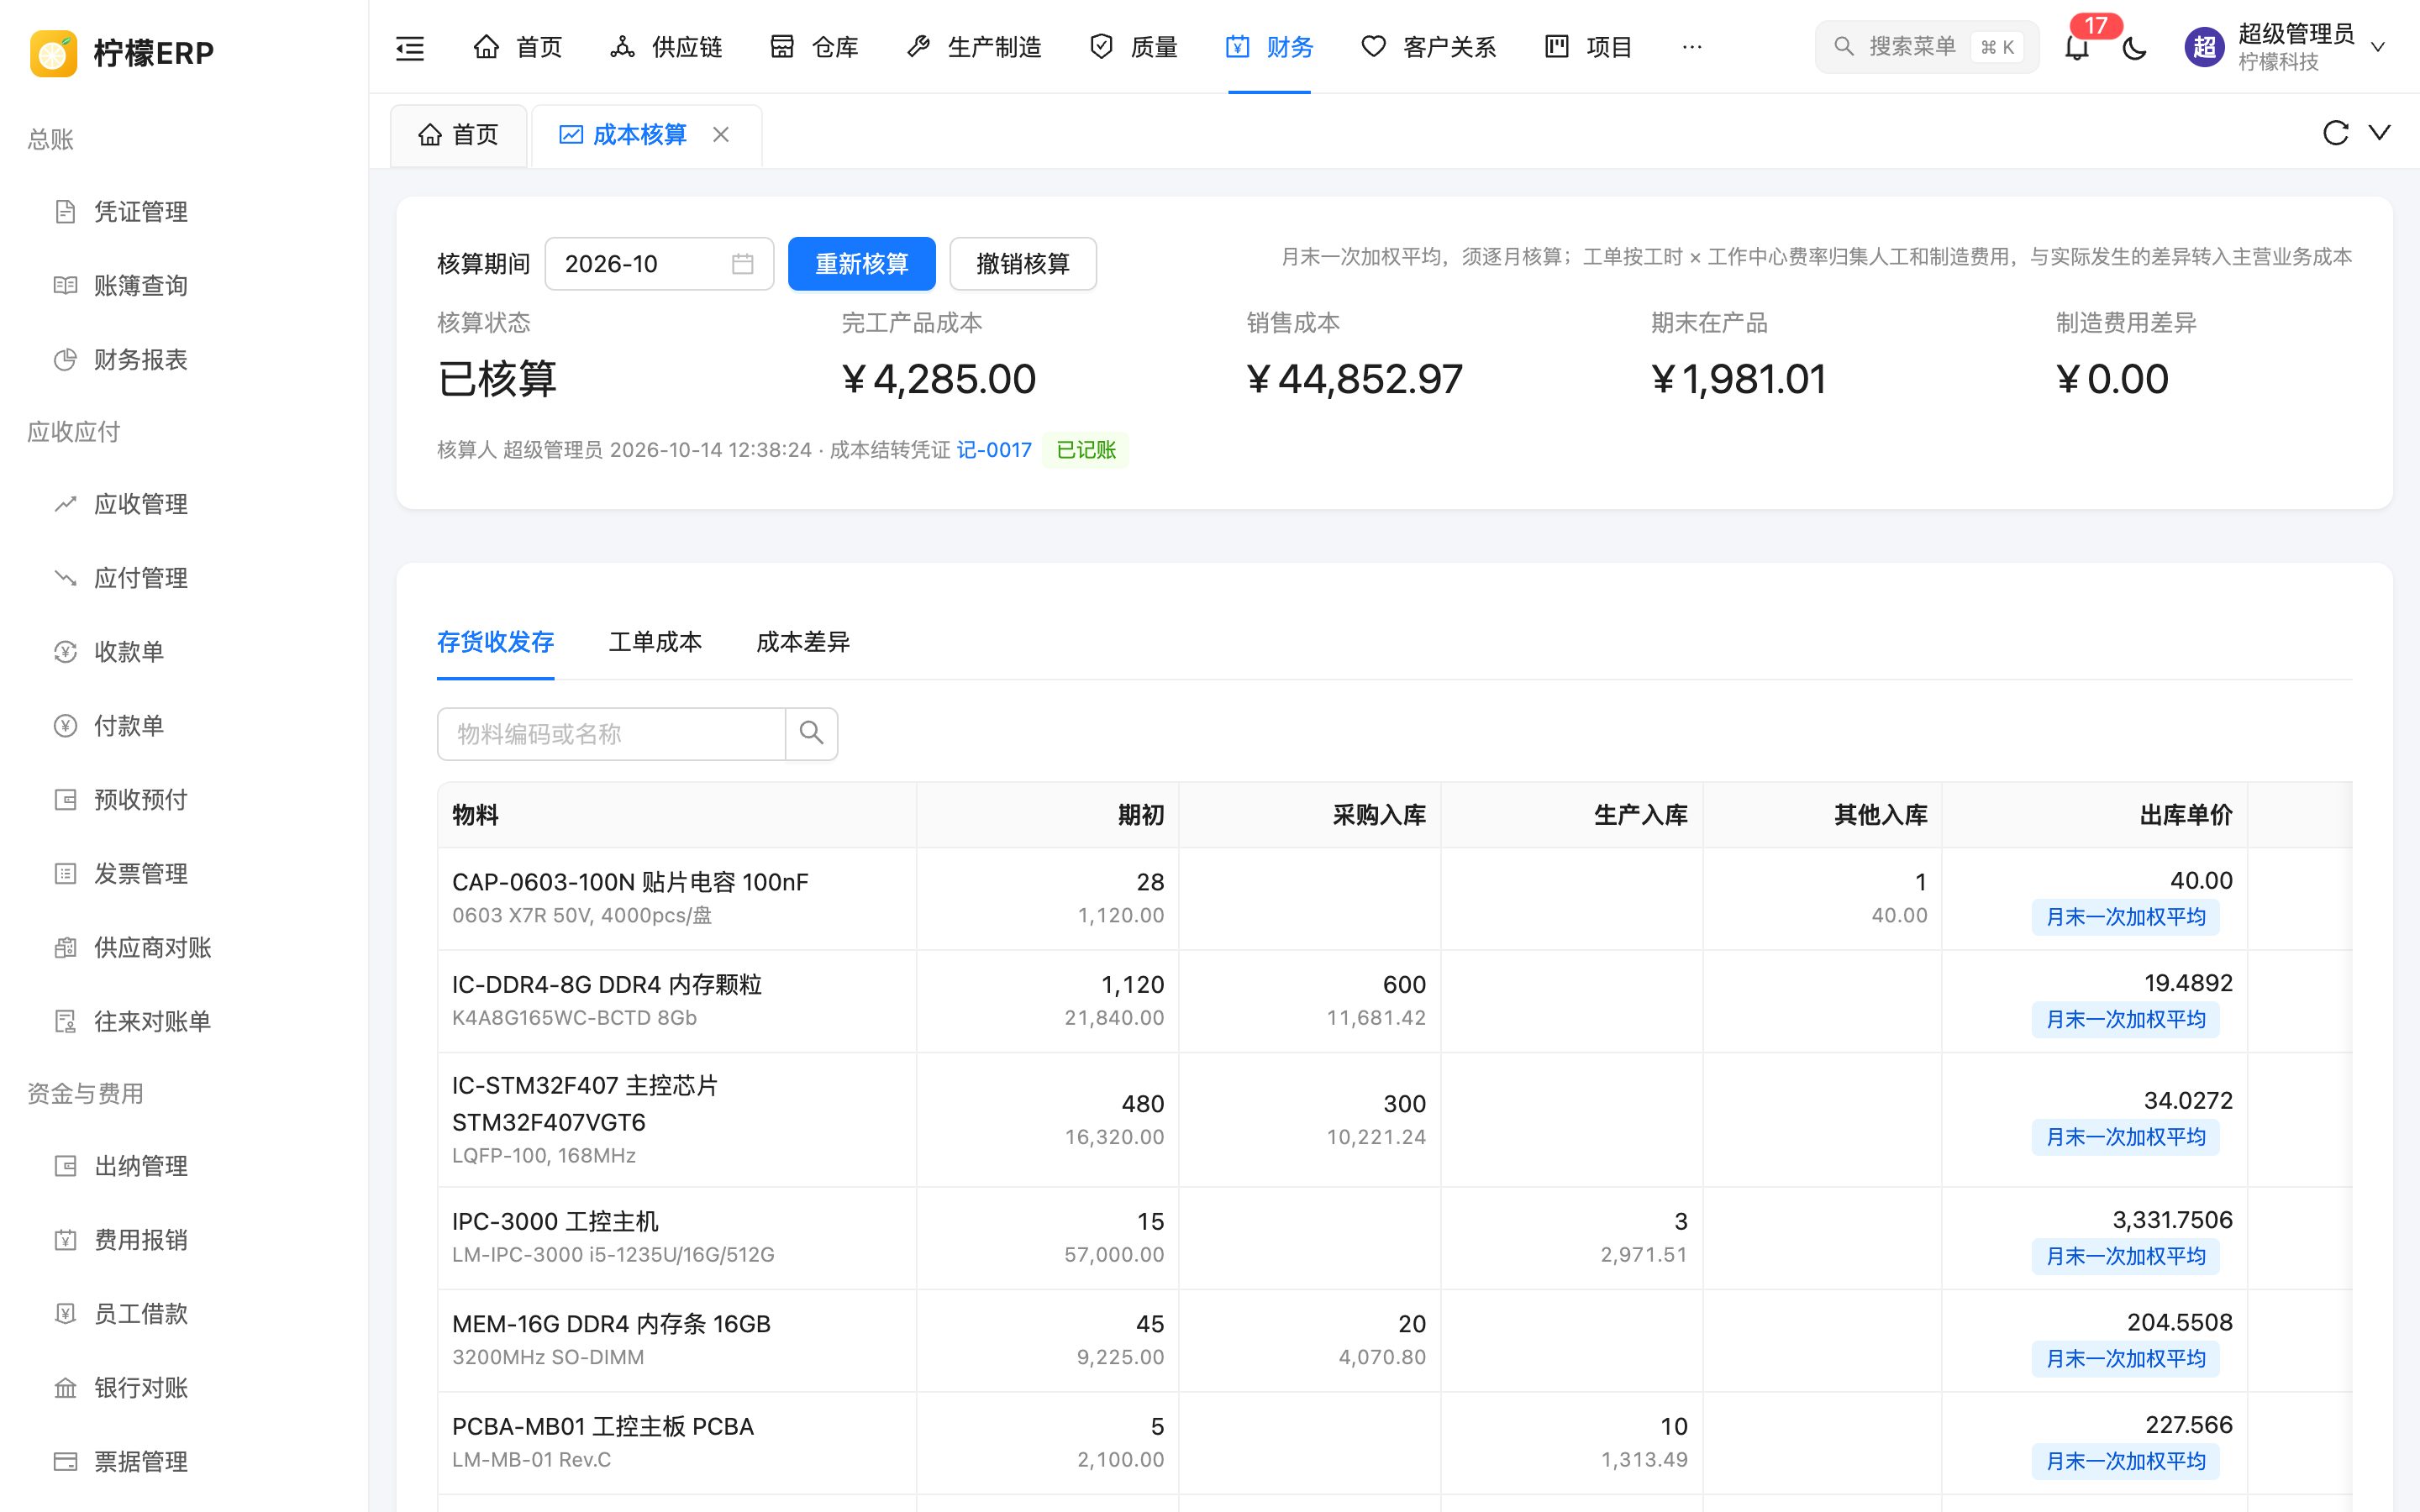Open 应付管理 in the sidebar
Viewport: 2420px width, 1512px height.
[x=140, y=578]
